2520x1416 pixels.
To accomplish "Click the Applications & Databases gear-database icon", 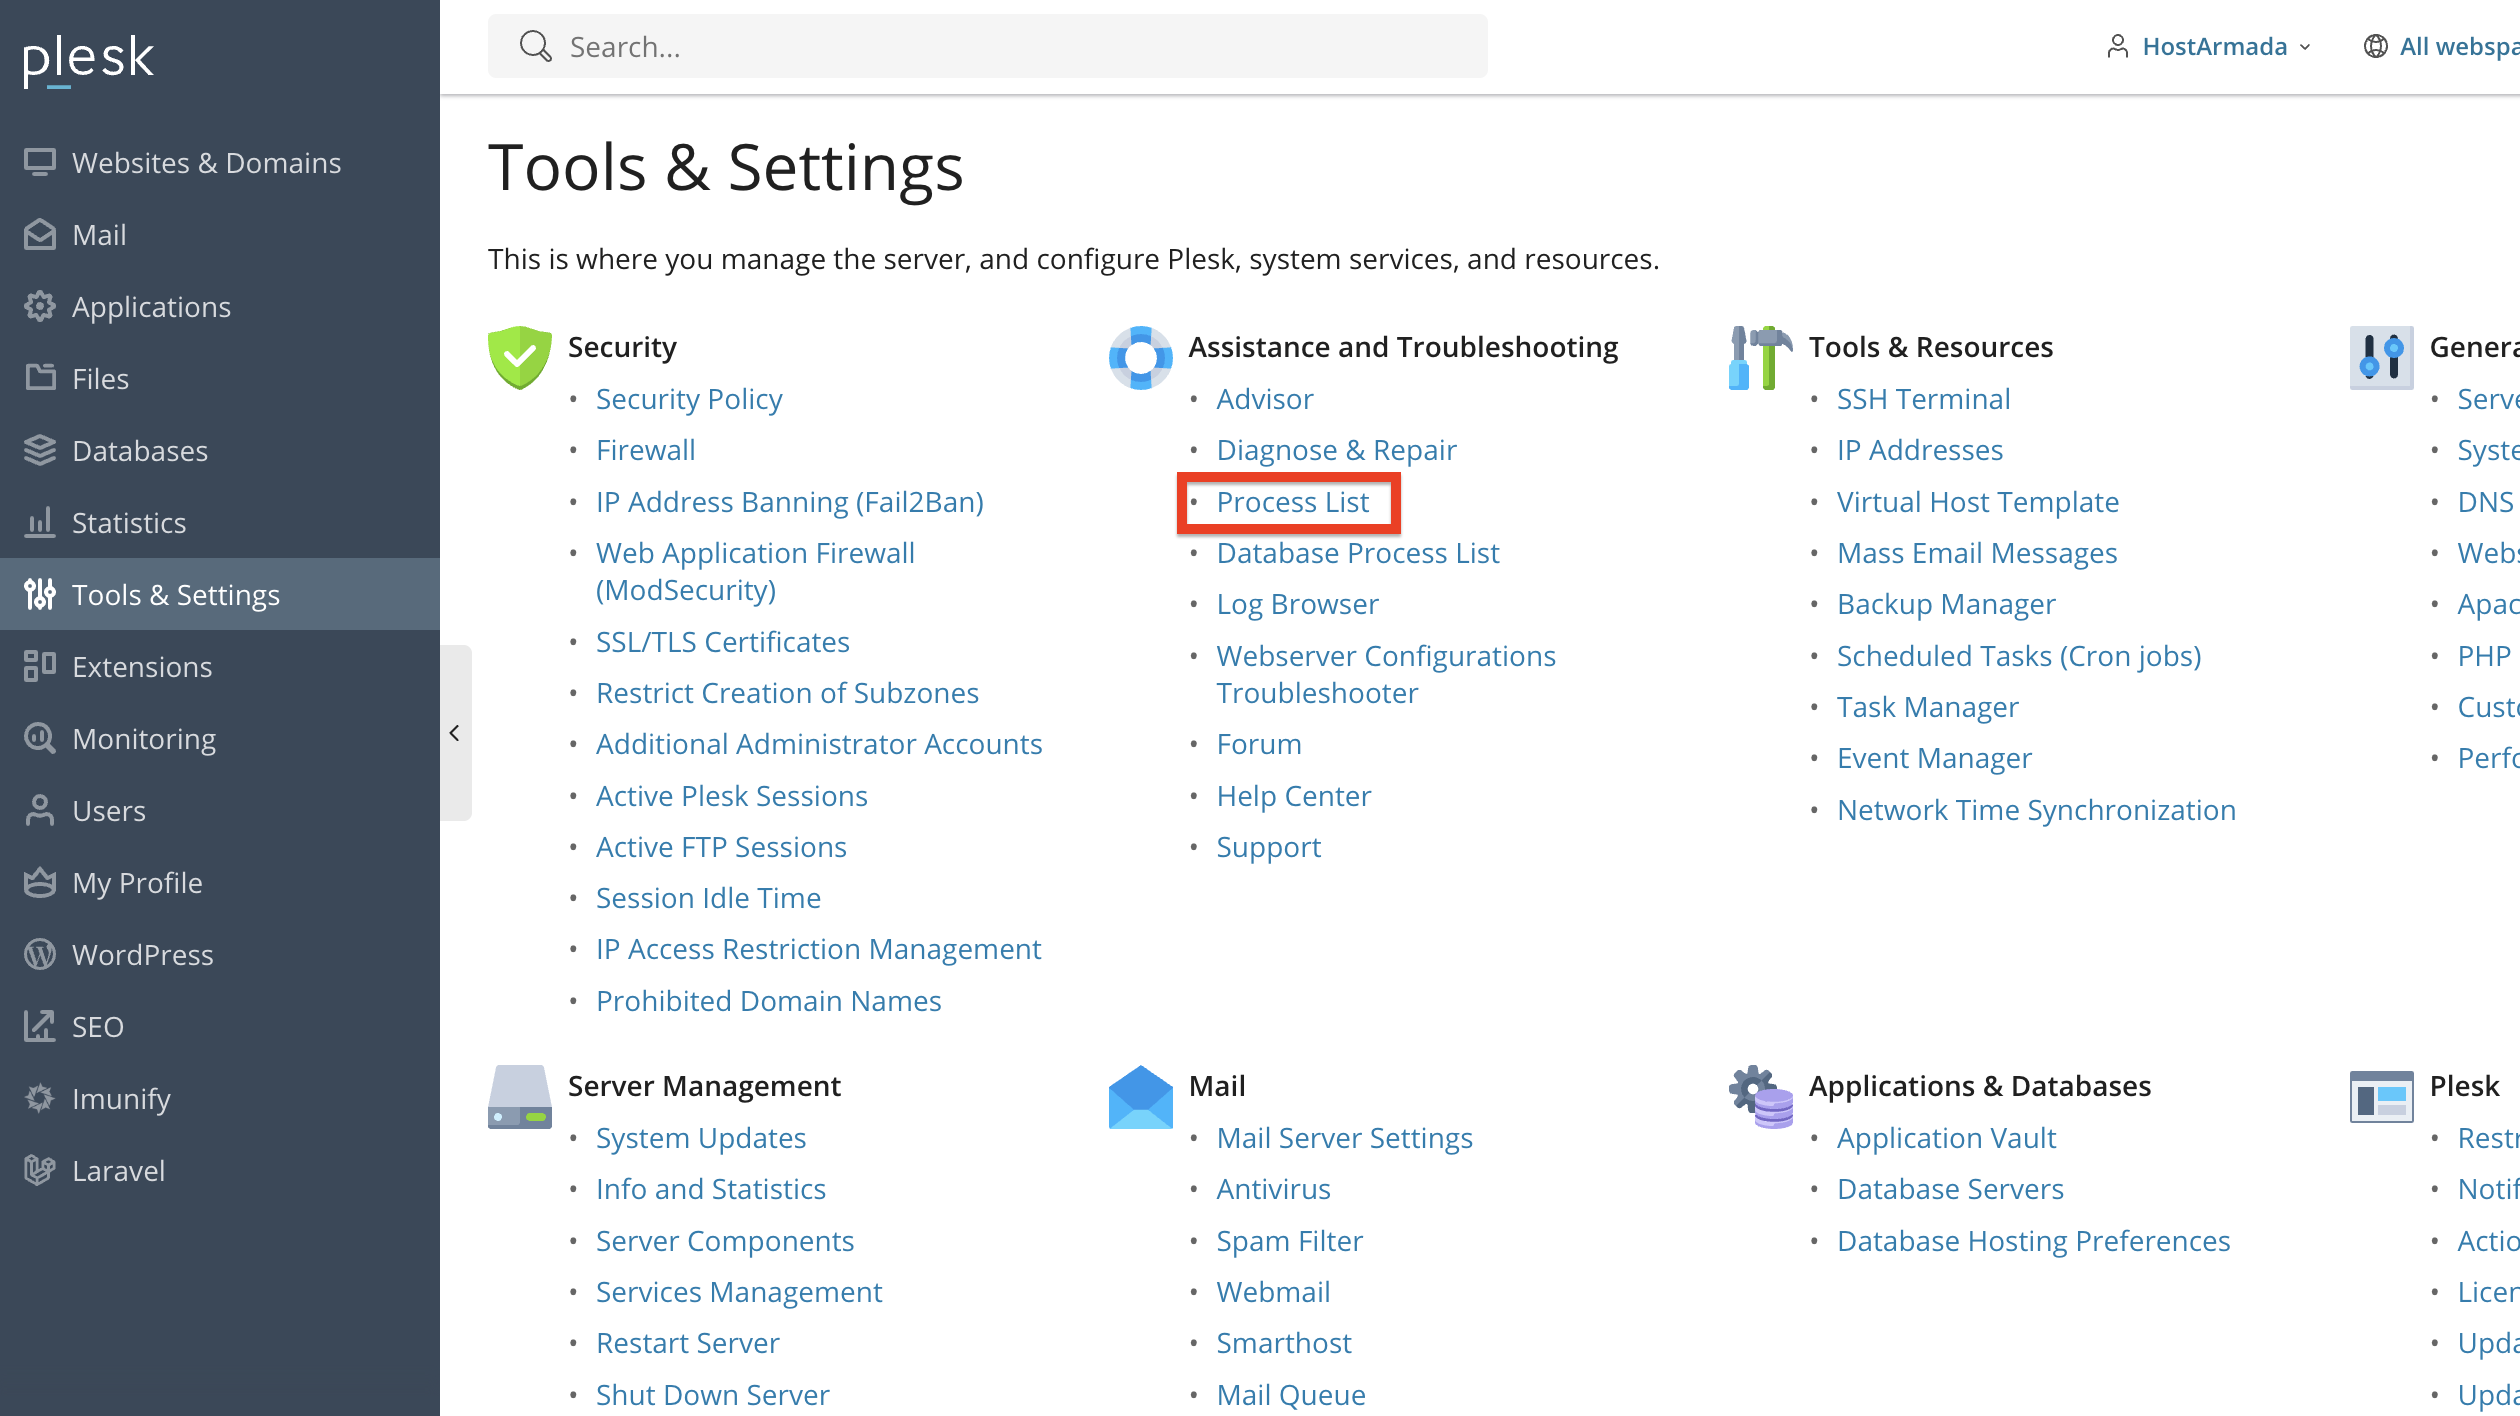I will tap(1760, 1097).
